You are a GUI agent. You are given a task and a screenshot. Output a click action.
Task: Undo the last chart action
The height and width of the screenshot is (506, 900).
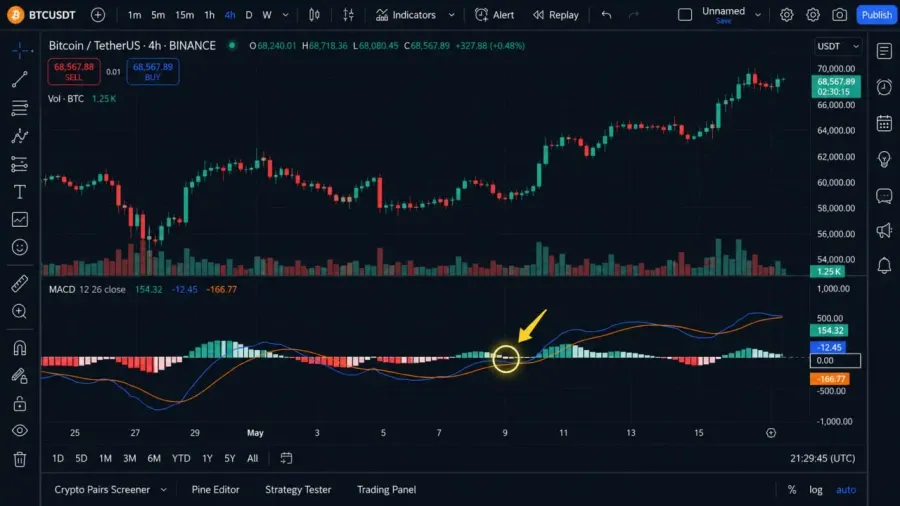point(606,15)
